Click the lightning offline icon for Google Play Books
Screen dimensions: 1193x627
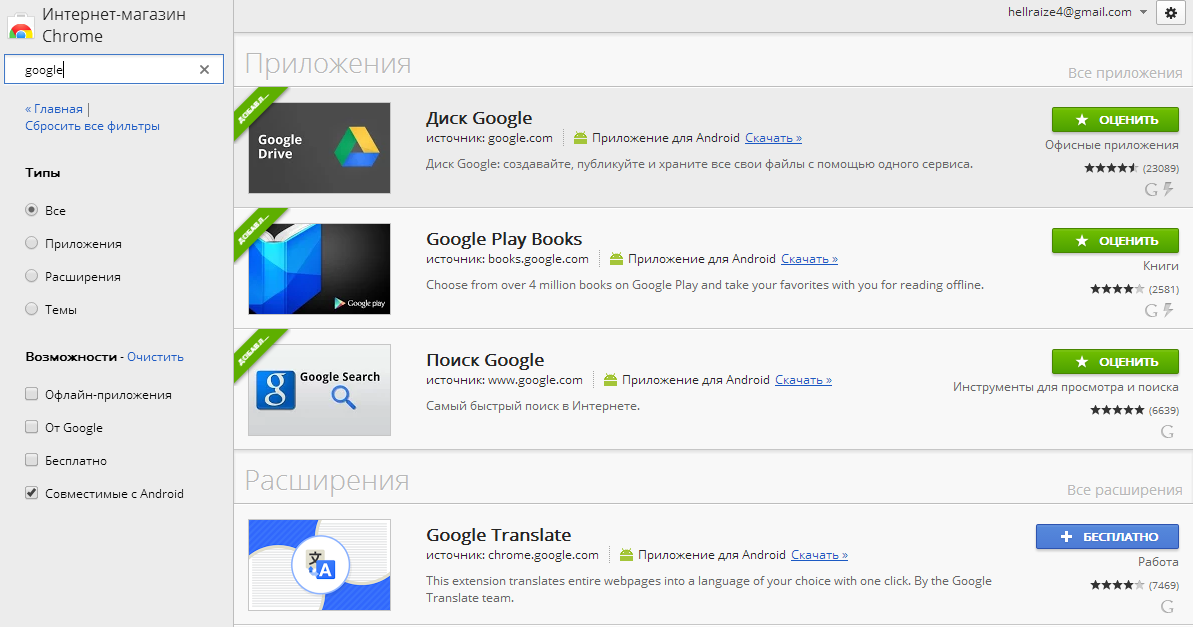[1169, 310]
